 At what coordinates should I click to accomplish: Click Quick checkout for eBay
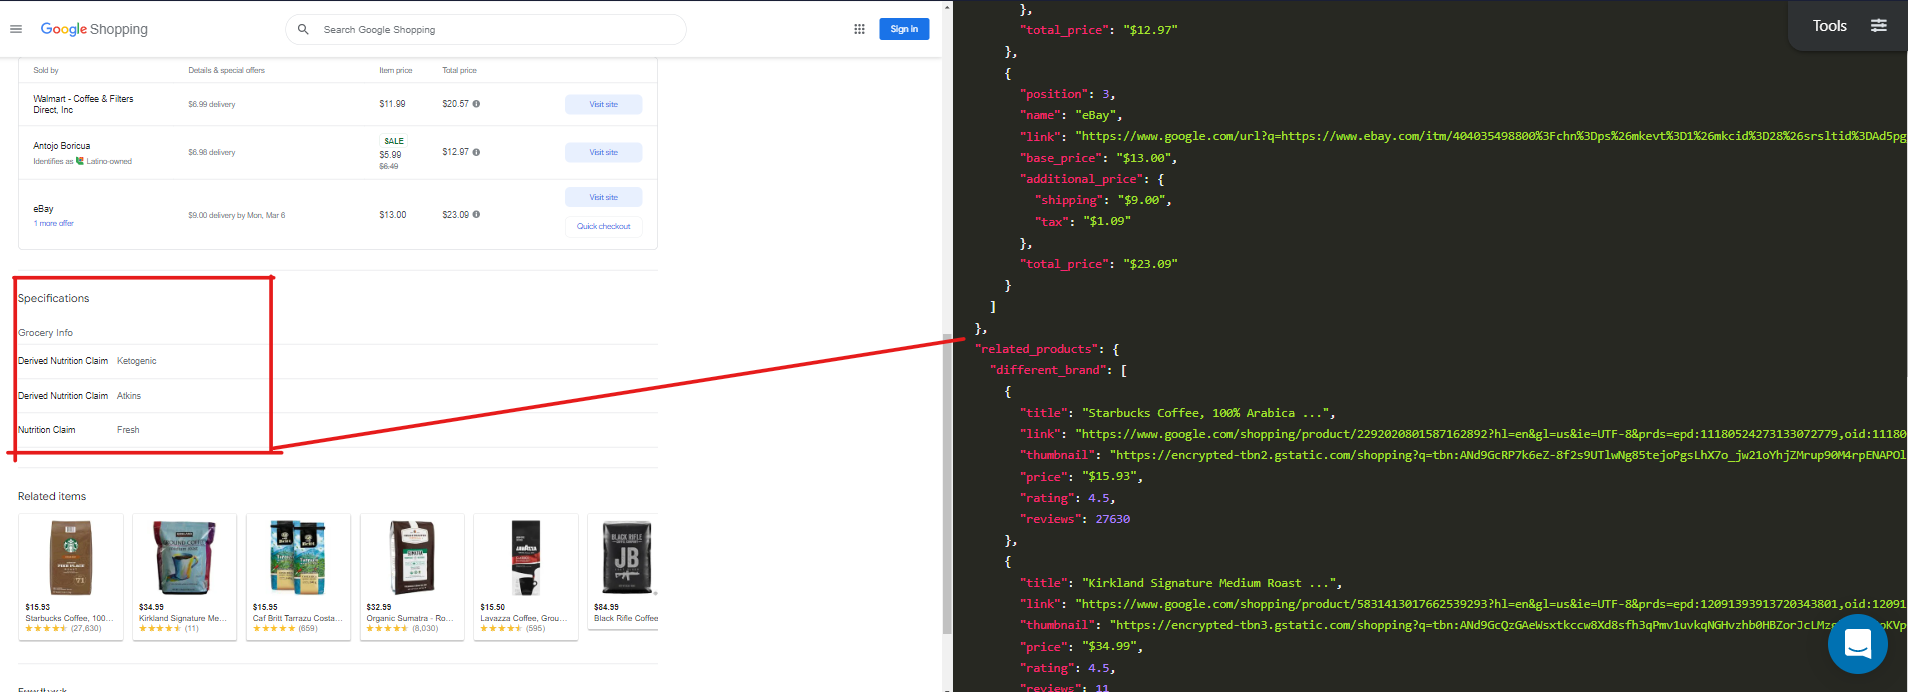(603, 226)
